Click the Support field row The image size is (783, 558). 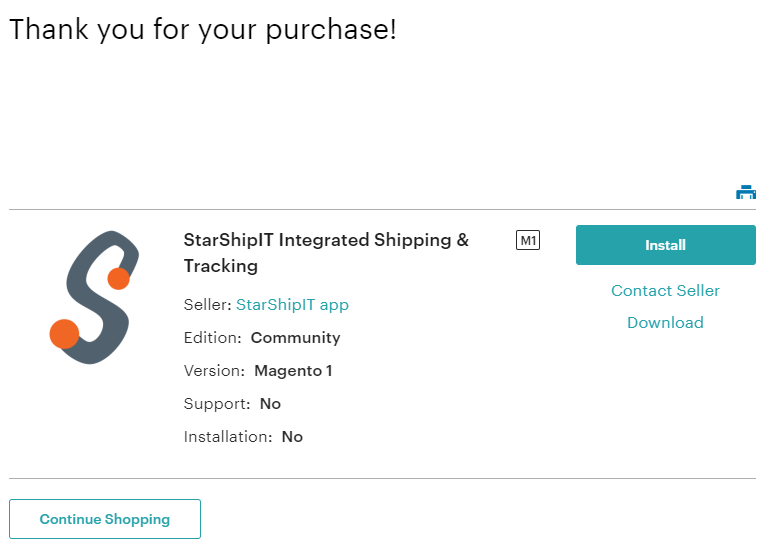(232, 404)
